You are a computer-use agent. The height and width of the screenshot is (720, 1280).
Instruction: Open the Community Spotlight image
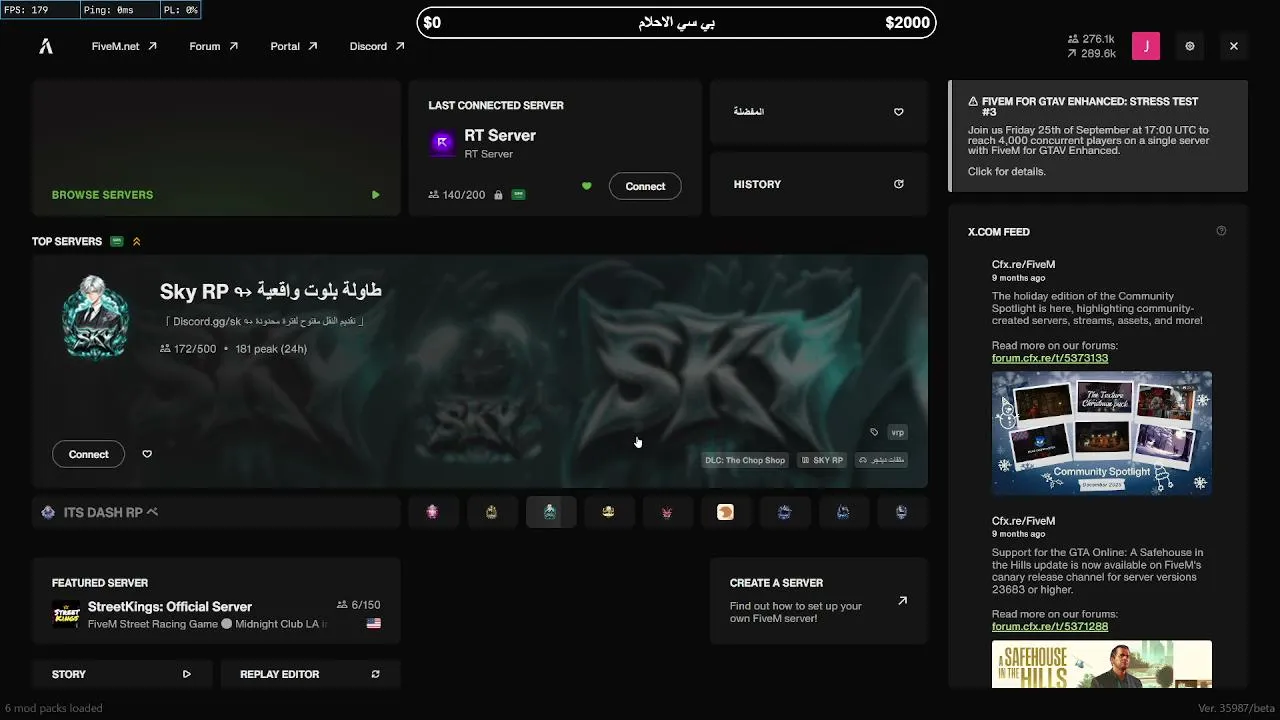[x=1102, y=433]
